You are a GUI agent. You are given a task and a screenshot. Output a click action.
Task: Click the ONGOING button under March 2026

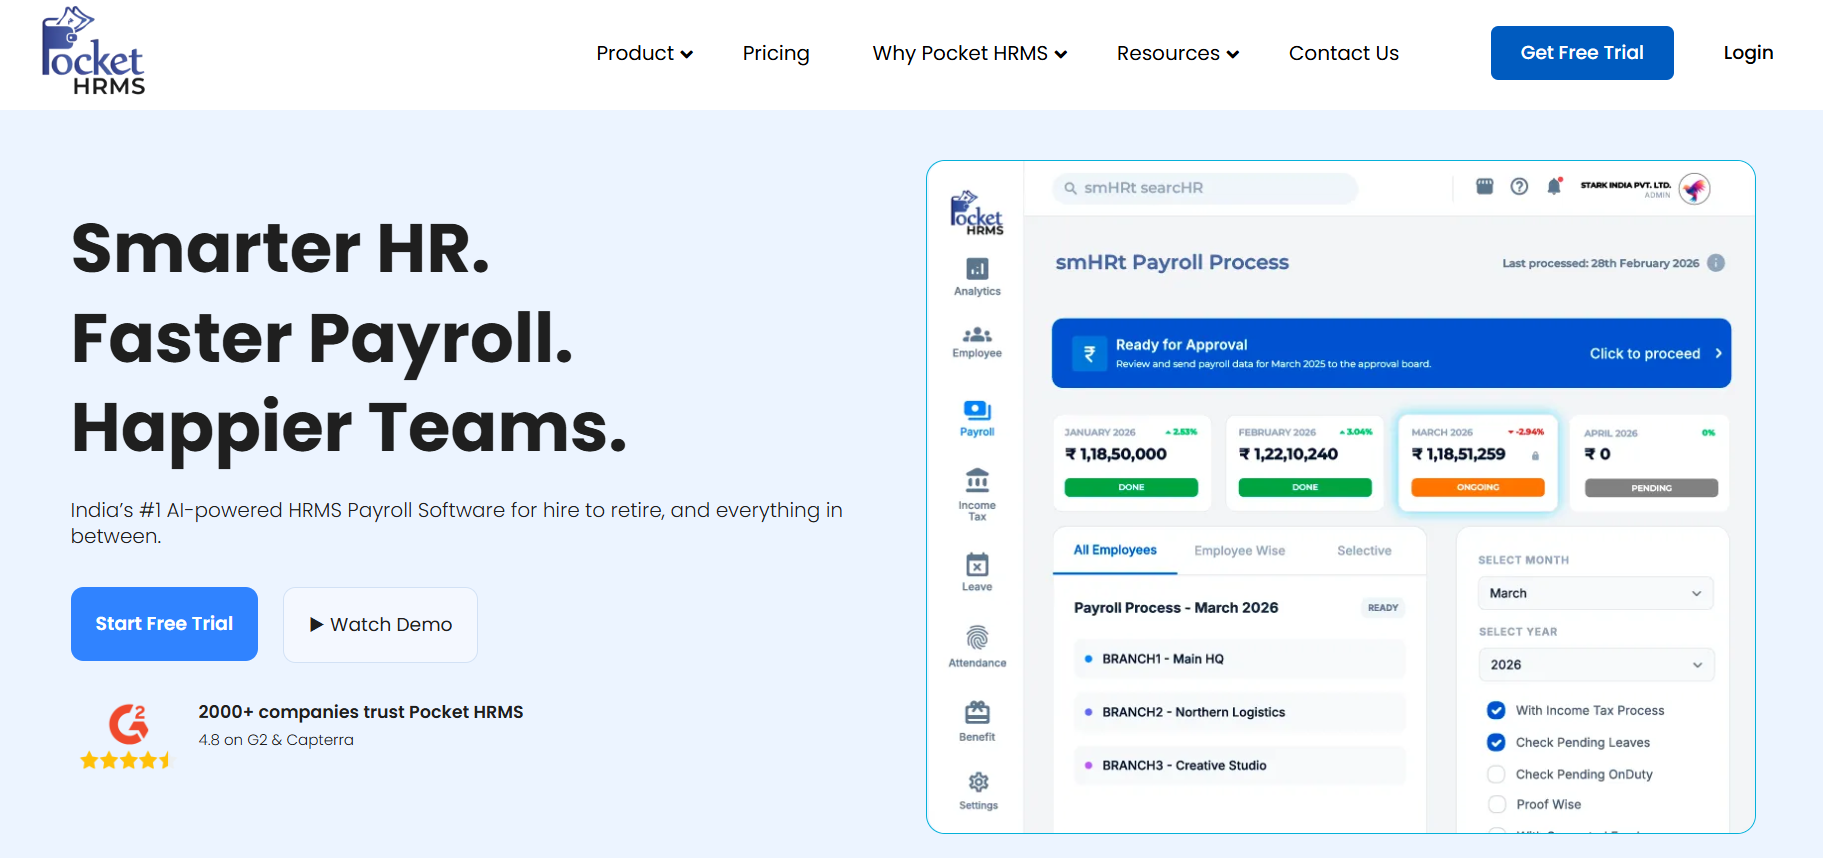(x=1478, y=487)
